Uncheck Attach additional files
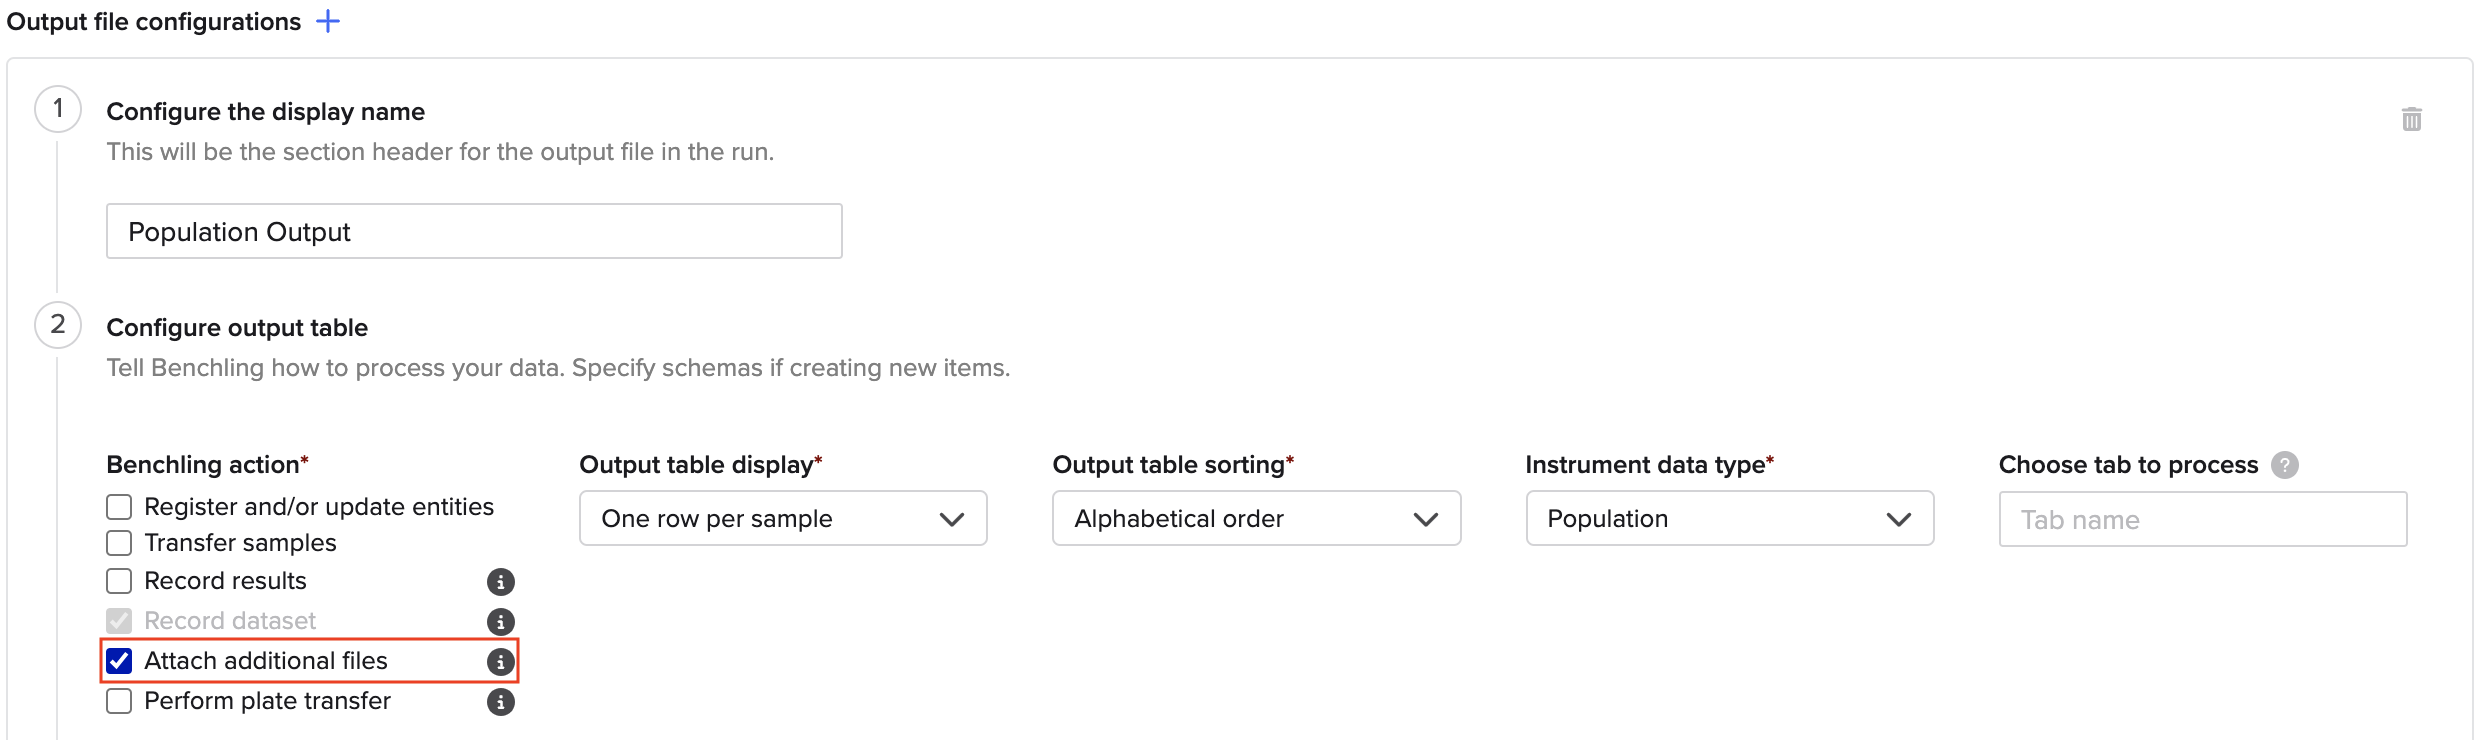The width and height of the screenshot is (2488, 740). pyautogui.click(x=118, y=660)
